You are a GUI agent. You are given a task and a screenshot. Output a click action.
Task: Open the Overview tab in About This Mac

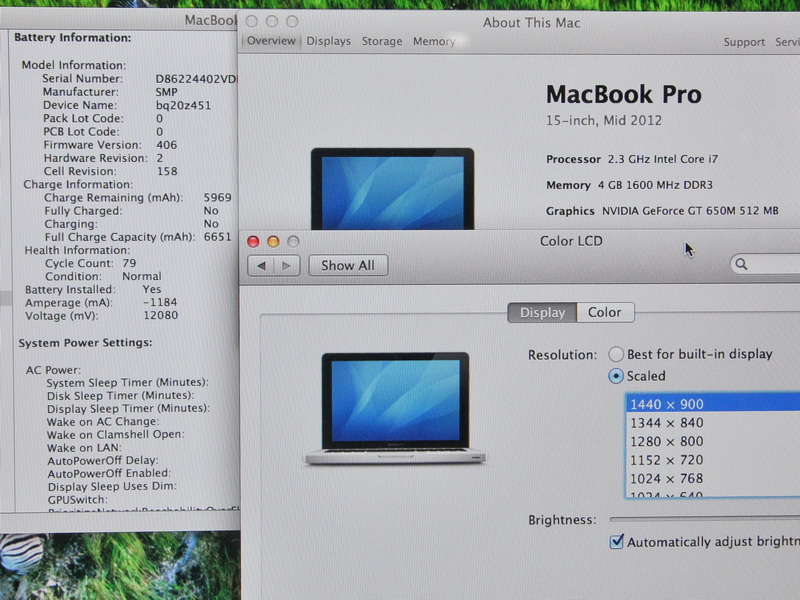(271, 41)
